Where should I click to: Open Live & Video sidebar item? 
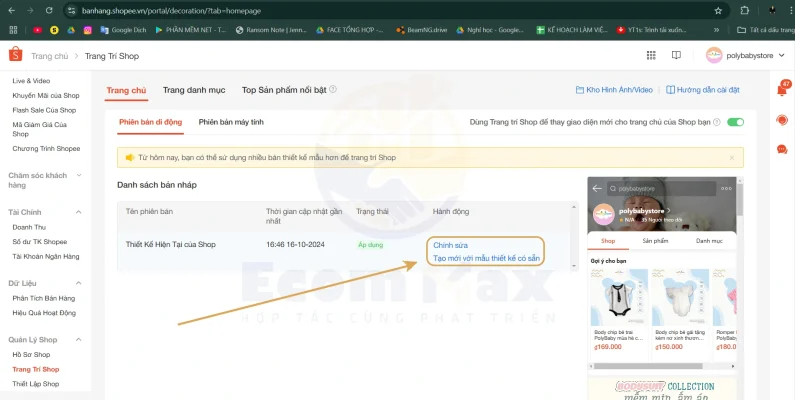tap(31, 81)
